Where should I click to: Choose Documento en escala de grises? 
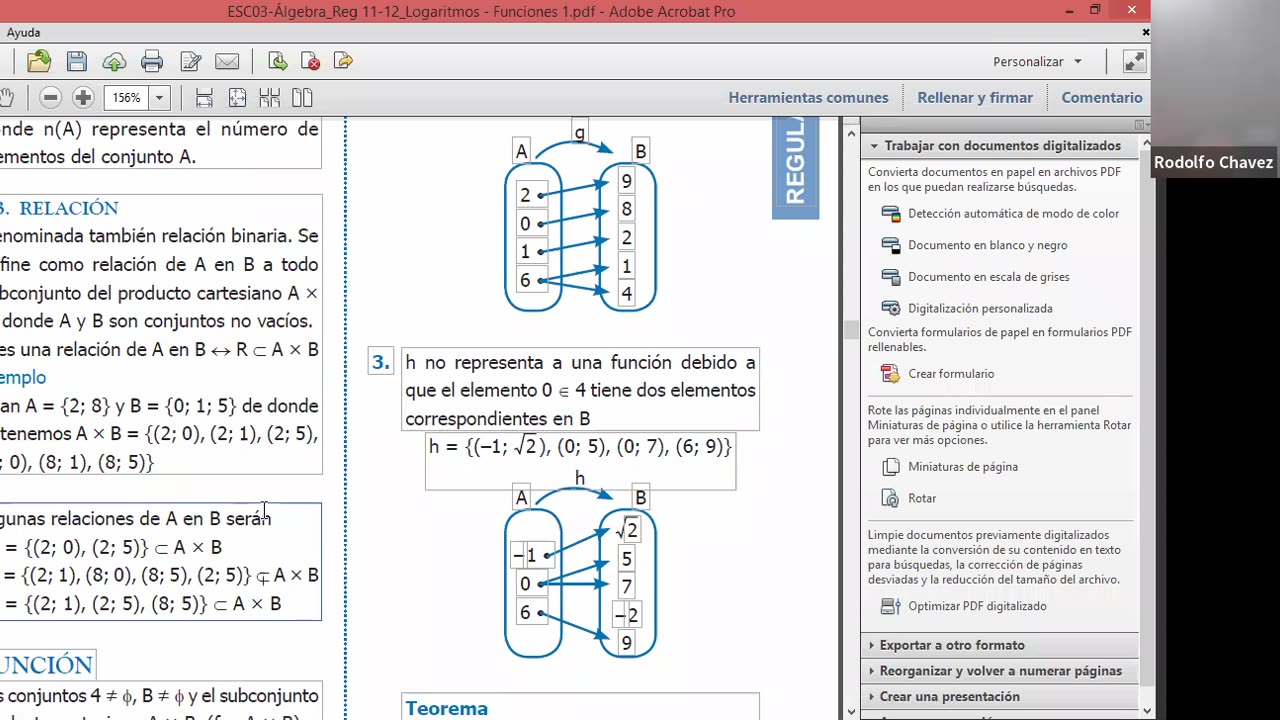pyautogui.click(x=988, y=277)
